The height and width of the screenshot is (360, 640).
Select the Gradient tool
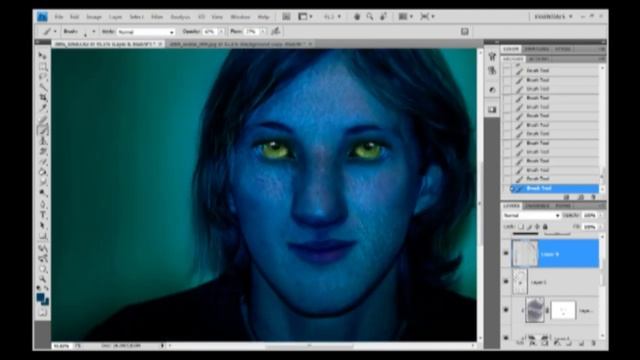42,173
